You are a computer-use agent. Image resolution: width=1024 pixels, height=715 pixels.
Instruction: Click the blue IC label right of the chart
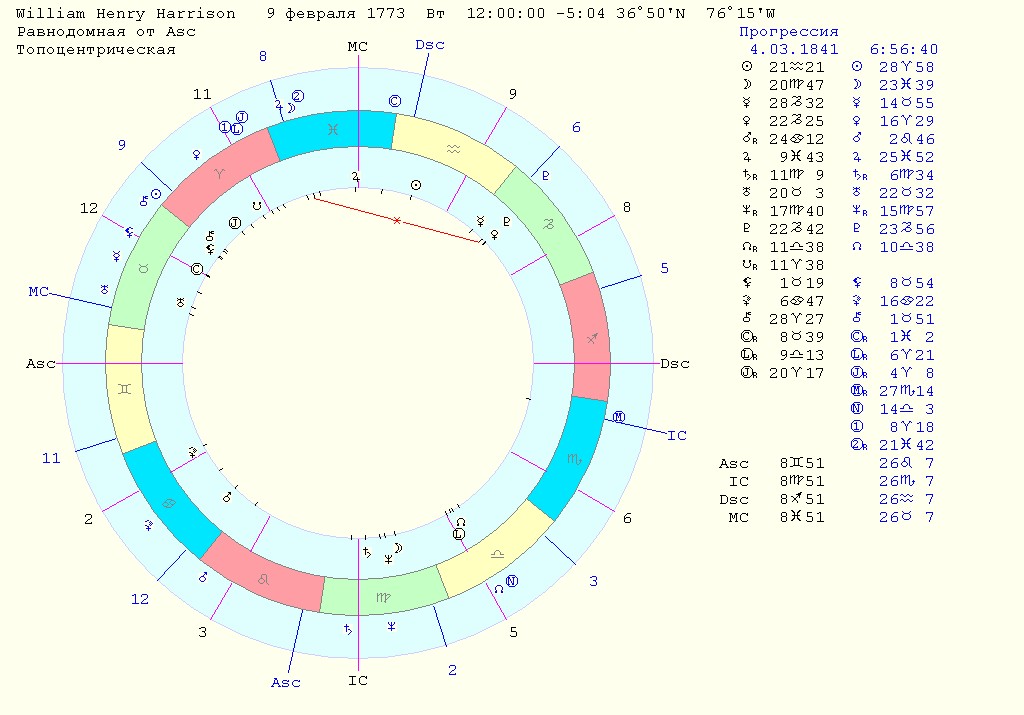pos(677,435)
